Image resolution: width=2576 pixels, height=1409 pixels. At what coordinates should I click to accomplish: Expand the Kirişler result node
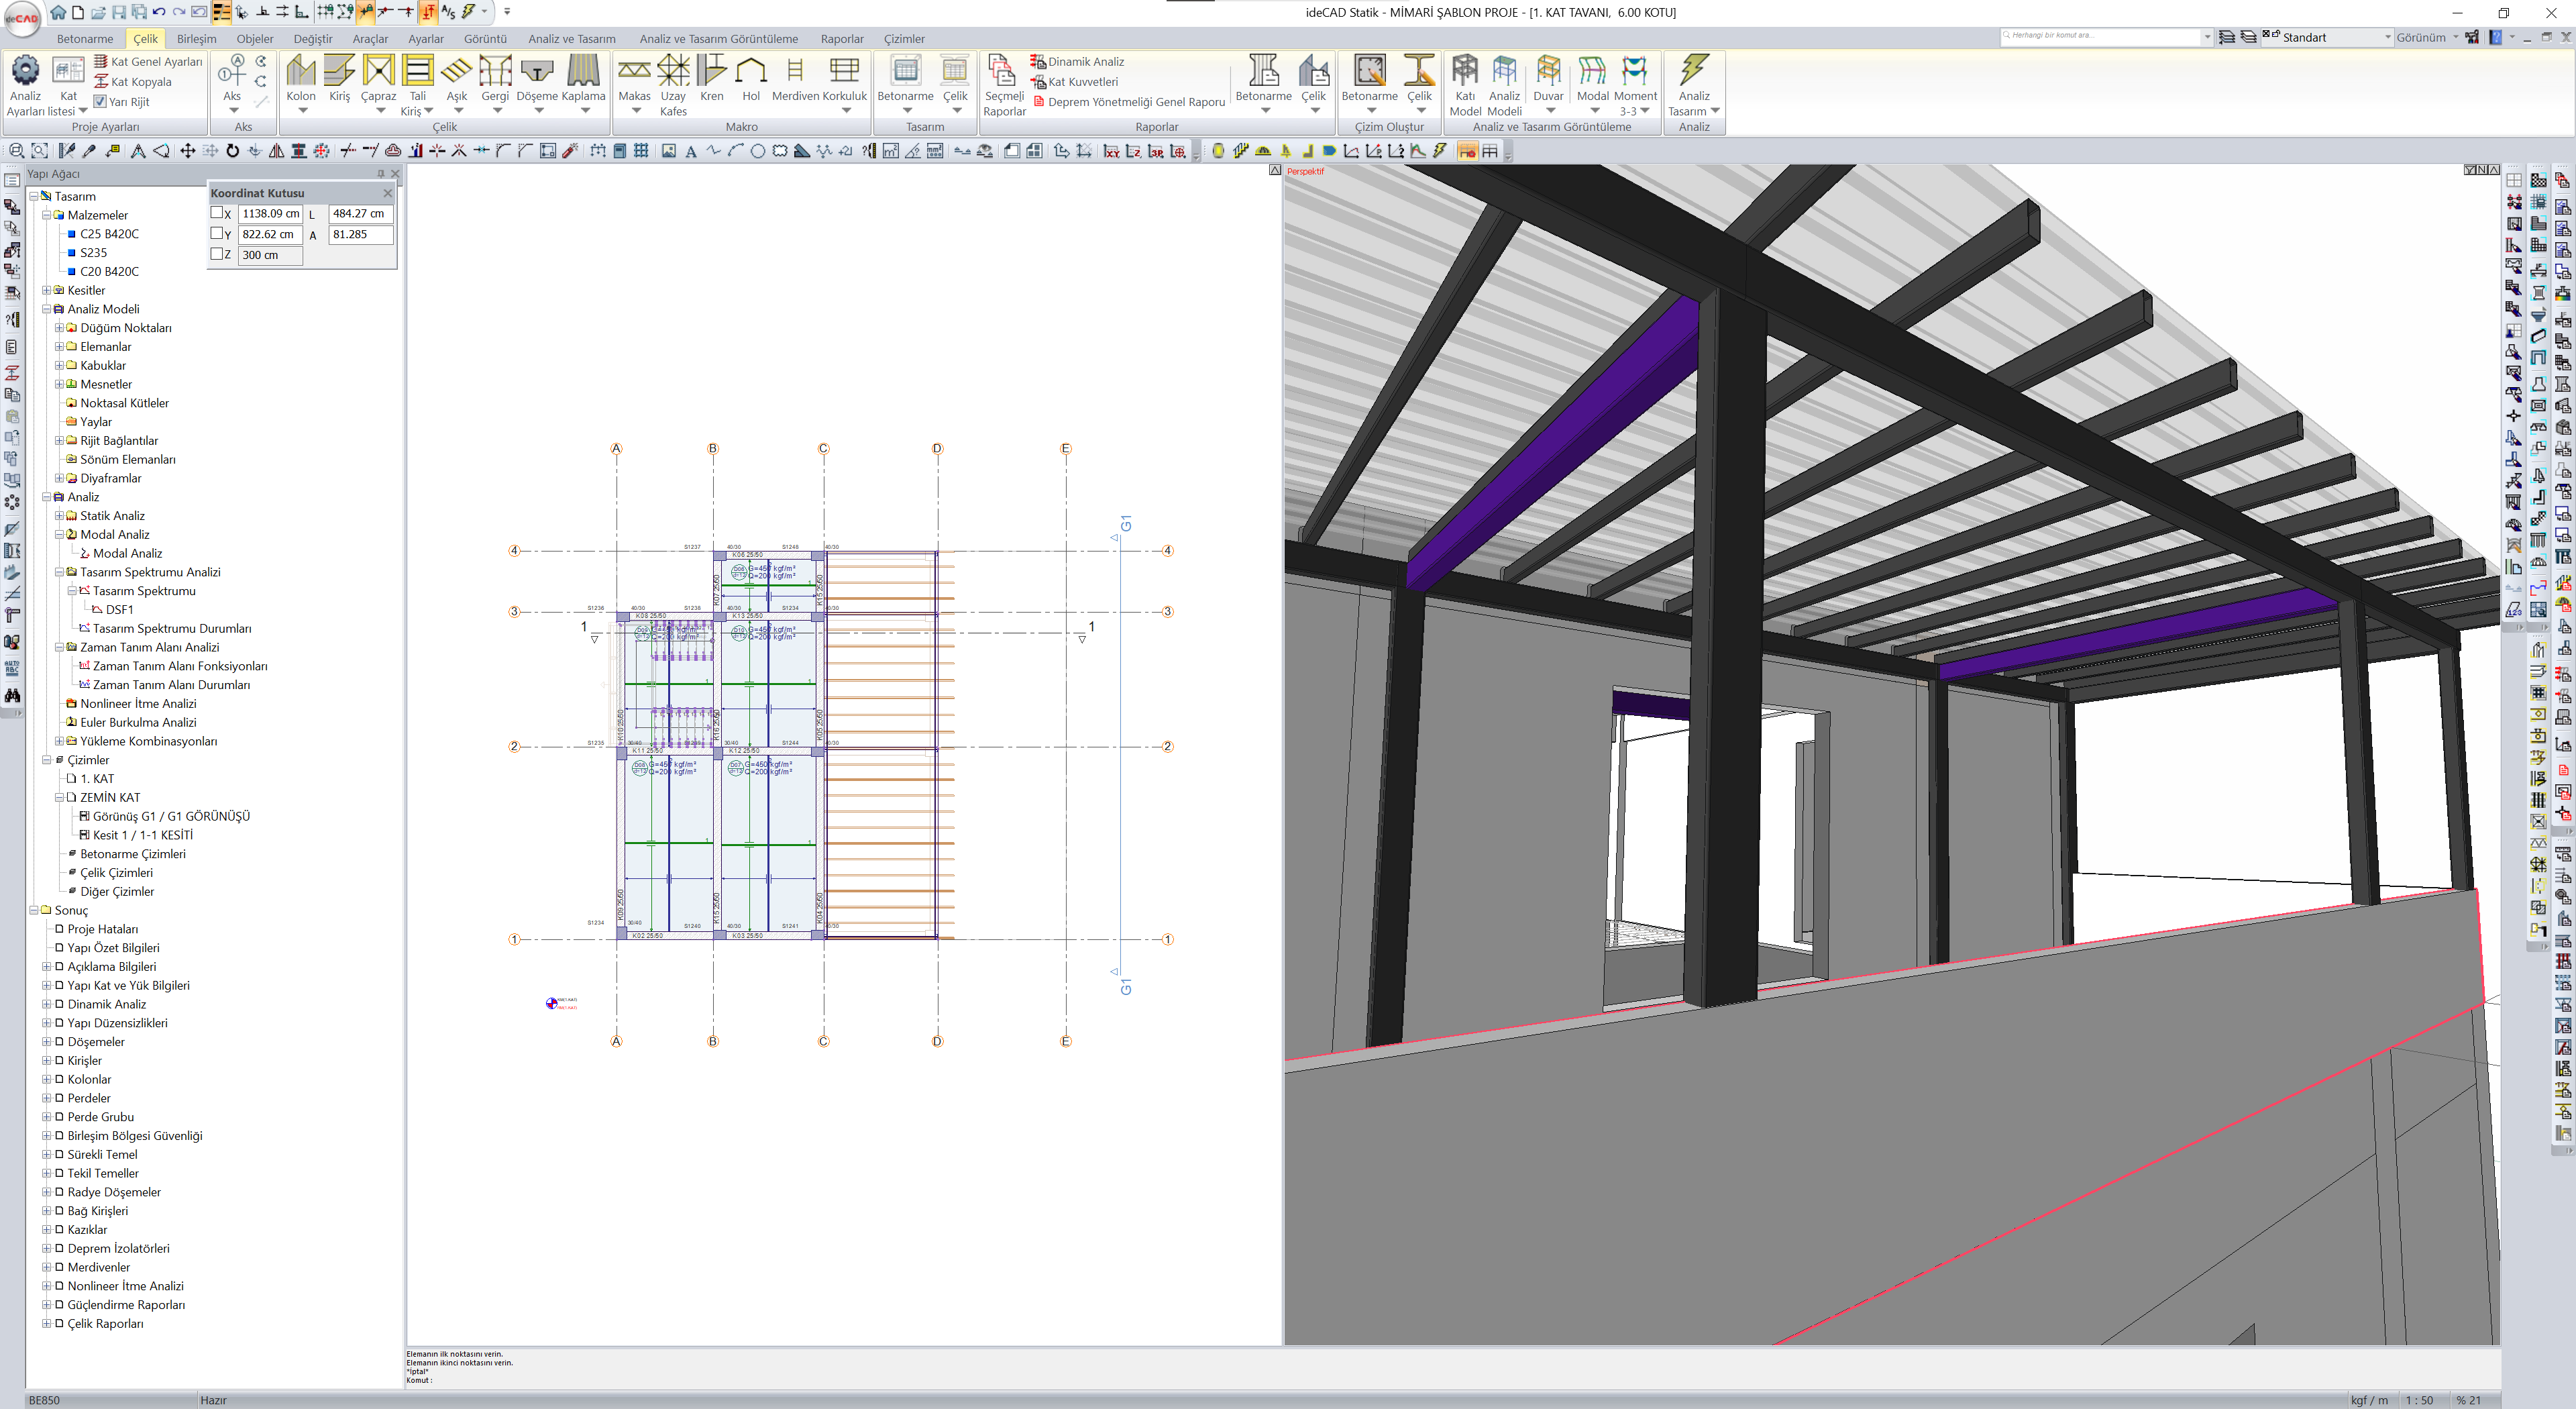(46, 1061)
